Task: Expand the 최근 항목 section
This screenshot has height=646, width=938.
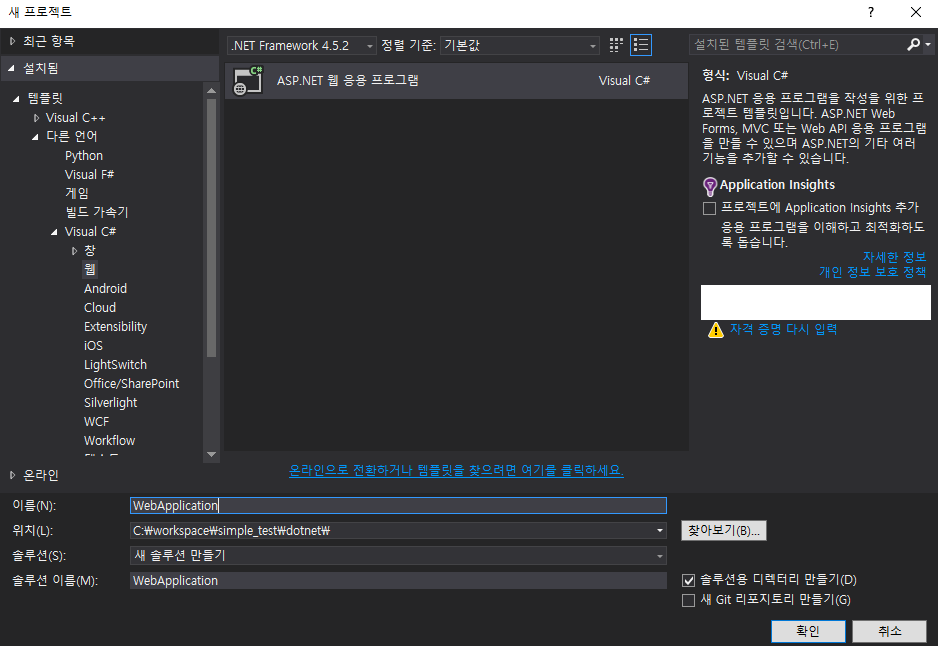Action: click(12, 41)
